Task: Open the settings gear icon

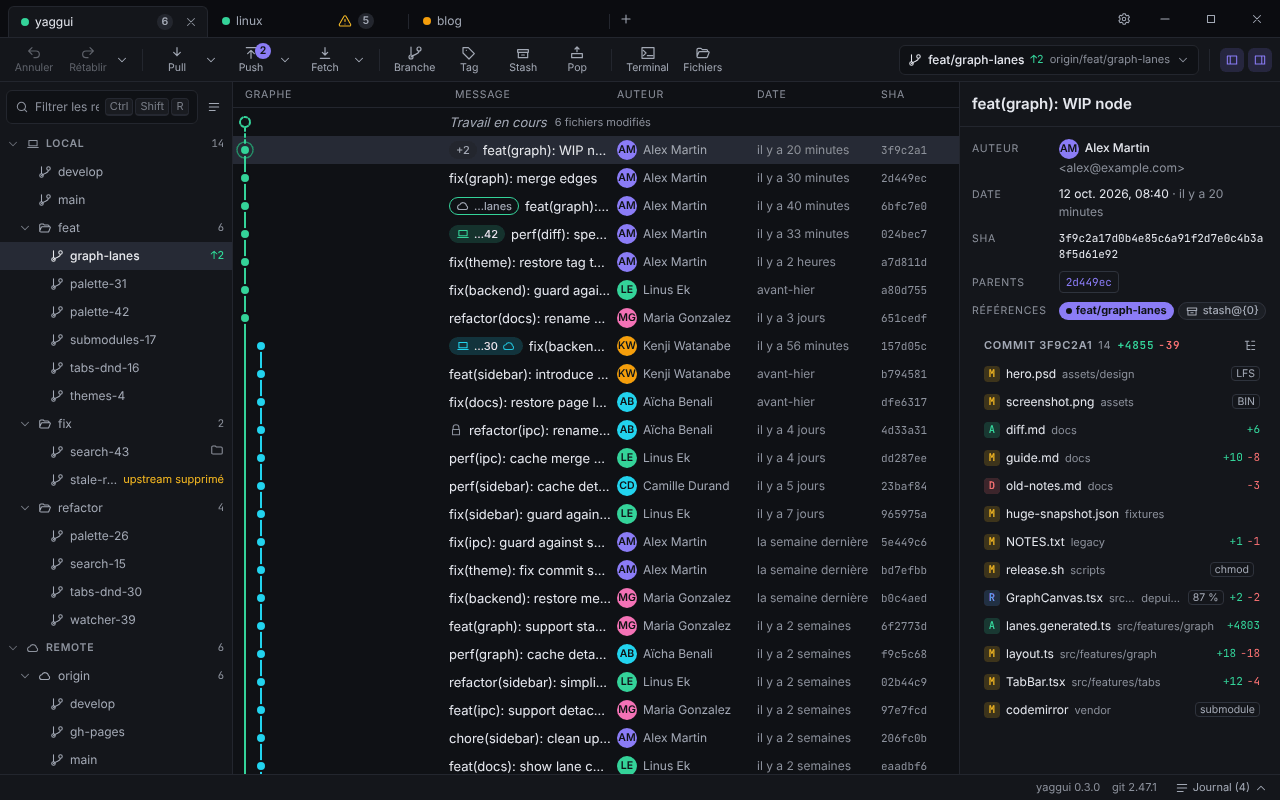Action: pyautogui.click(x=1124, y=19)
